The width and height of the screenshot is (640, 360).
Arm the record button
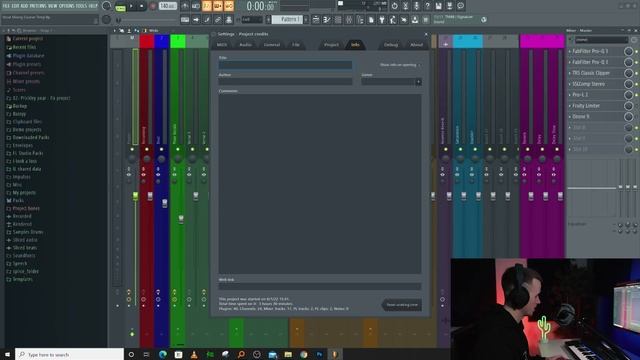click(x=153, y=6)
